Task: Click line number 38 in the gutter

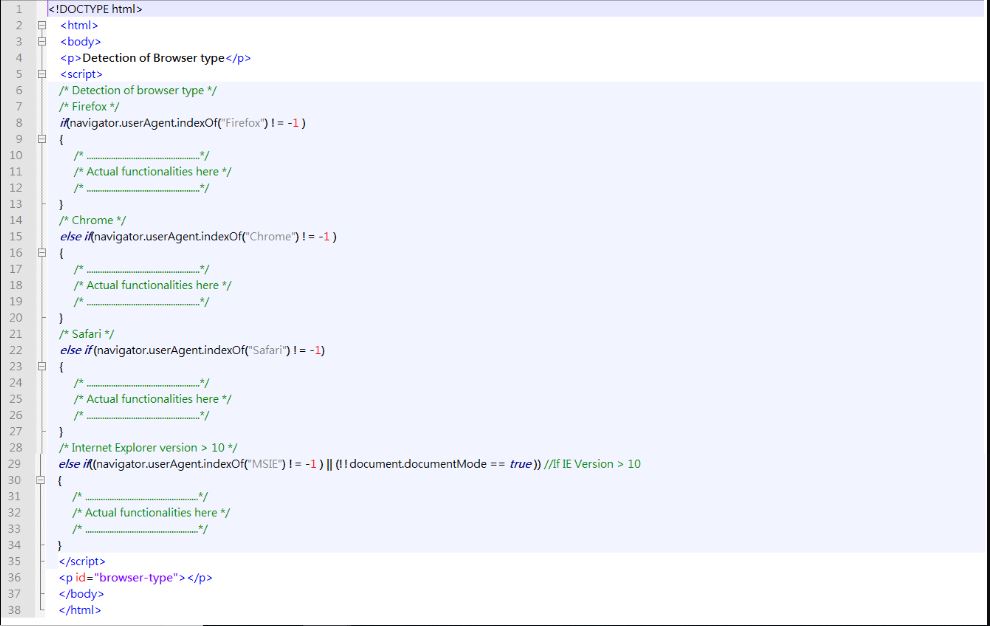Action: (x=16, y=610)
